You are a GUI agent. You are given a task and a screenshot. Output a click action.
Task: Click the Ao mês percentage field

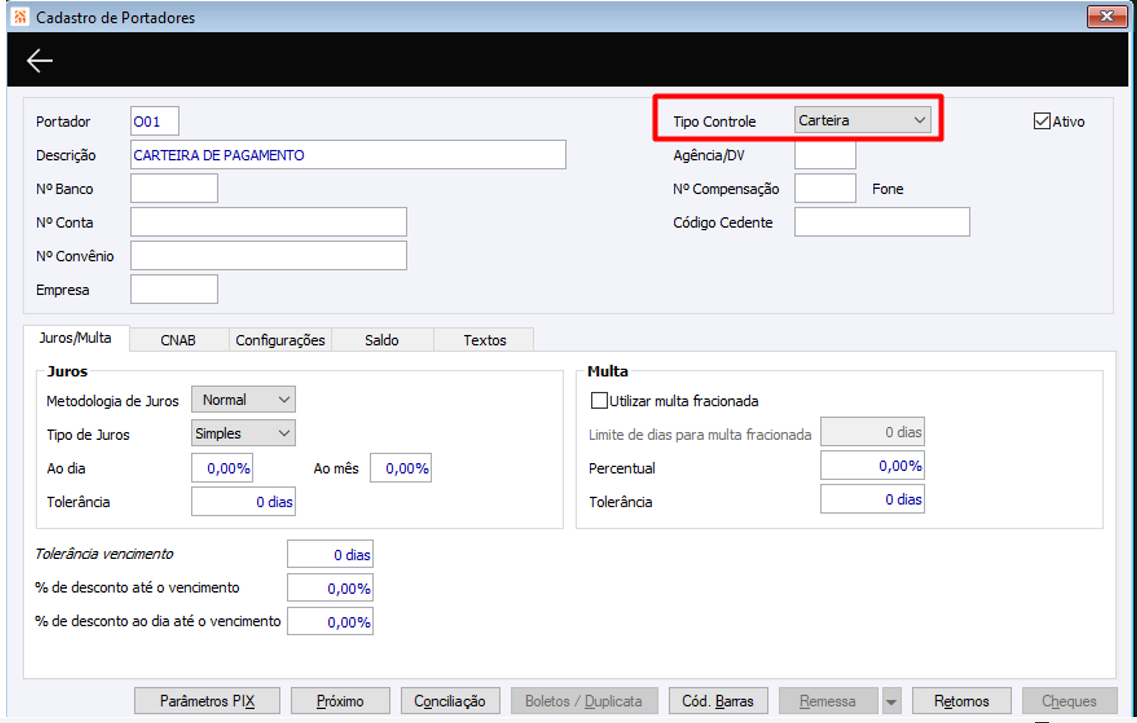[x=400, y=468]
